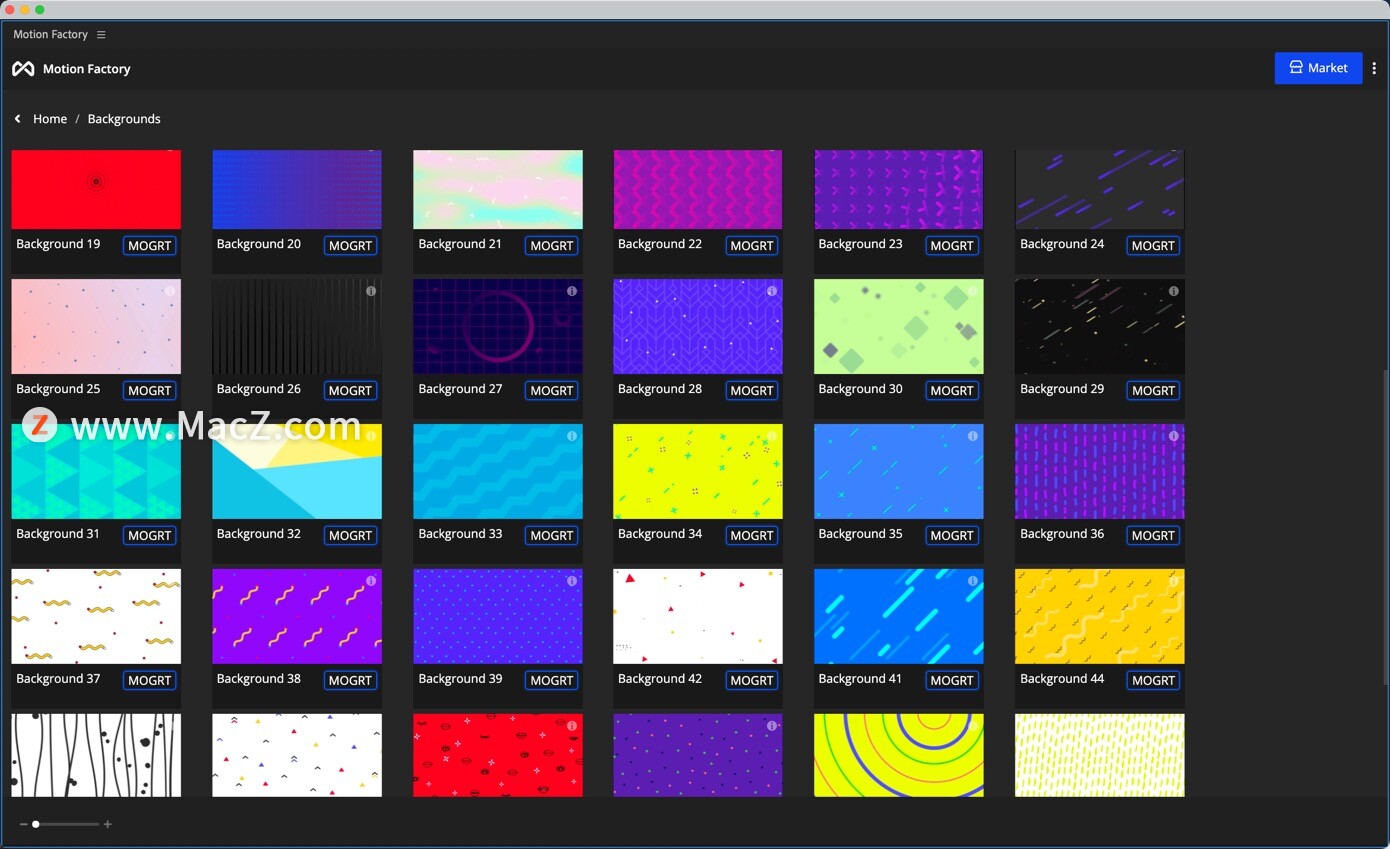Click the MOGRT button for Background 42

[752, 681]
